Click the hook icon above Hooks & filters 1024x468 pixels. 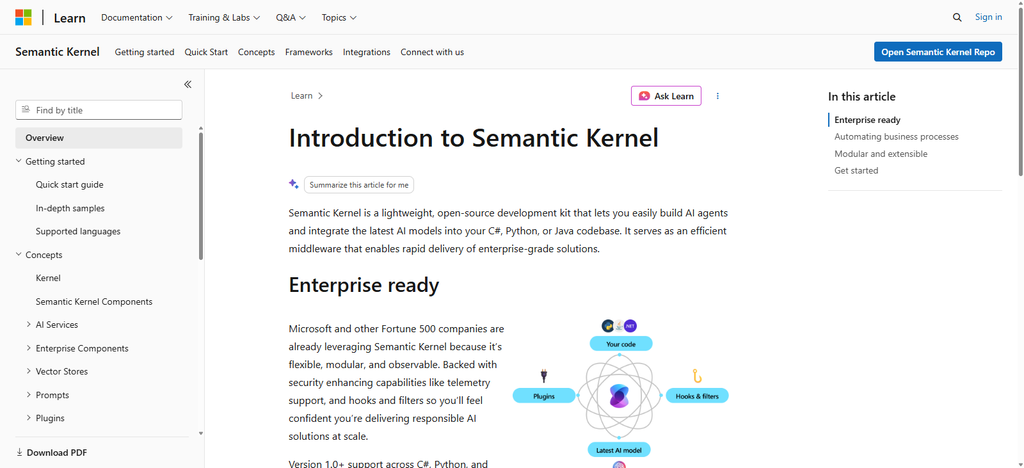coord(696,376)
